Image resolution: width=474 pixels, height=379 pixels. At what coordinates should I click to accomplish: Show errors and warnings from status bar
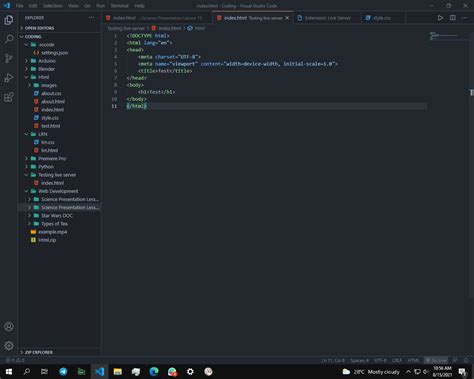tap(15, 360)
